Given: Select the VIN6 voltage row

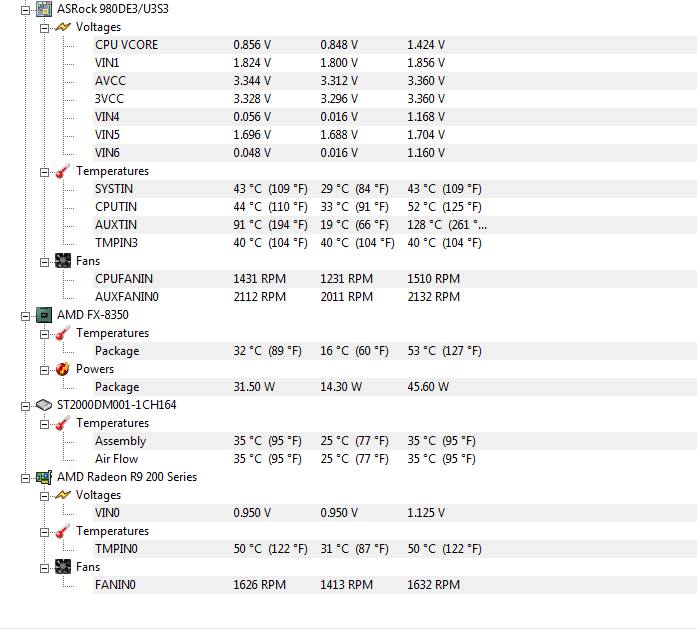Looking at the screenshot, I should [395, 153].
